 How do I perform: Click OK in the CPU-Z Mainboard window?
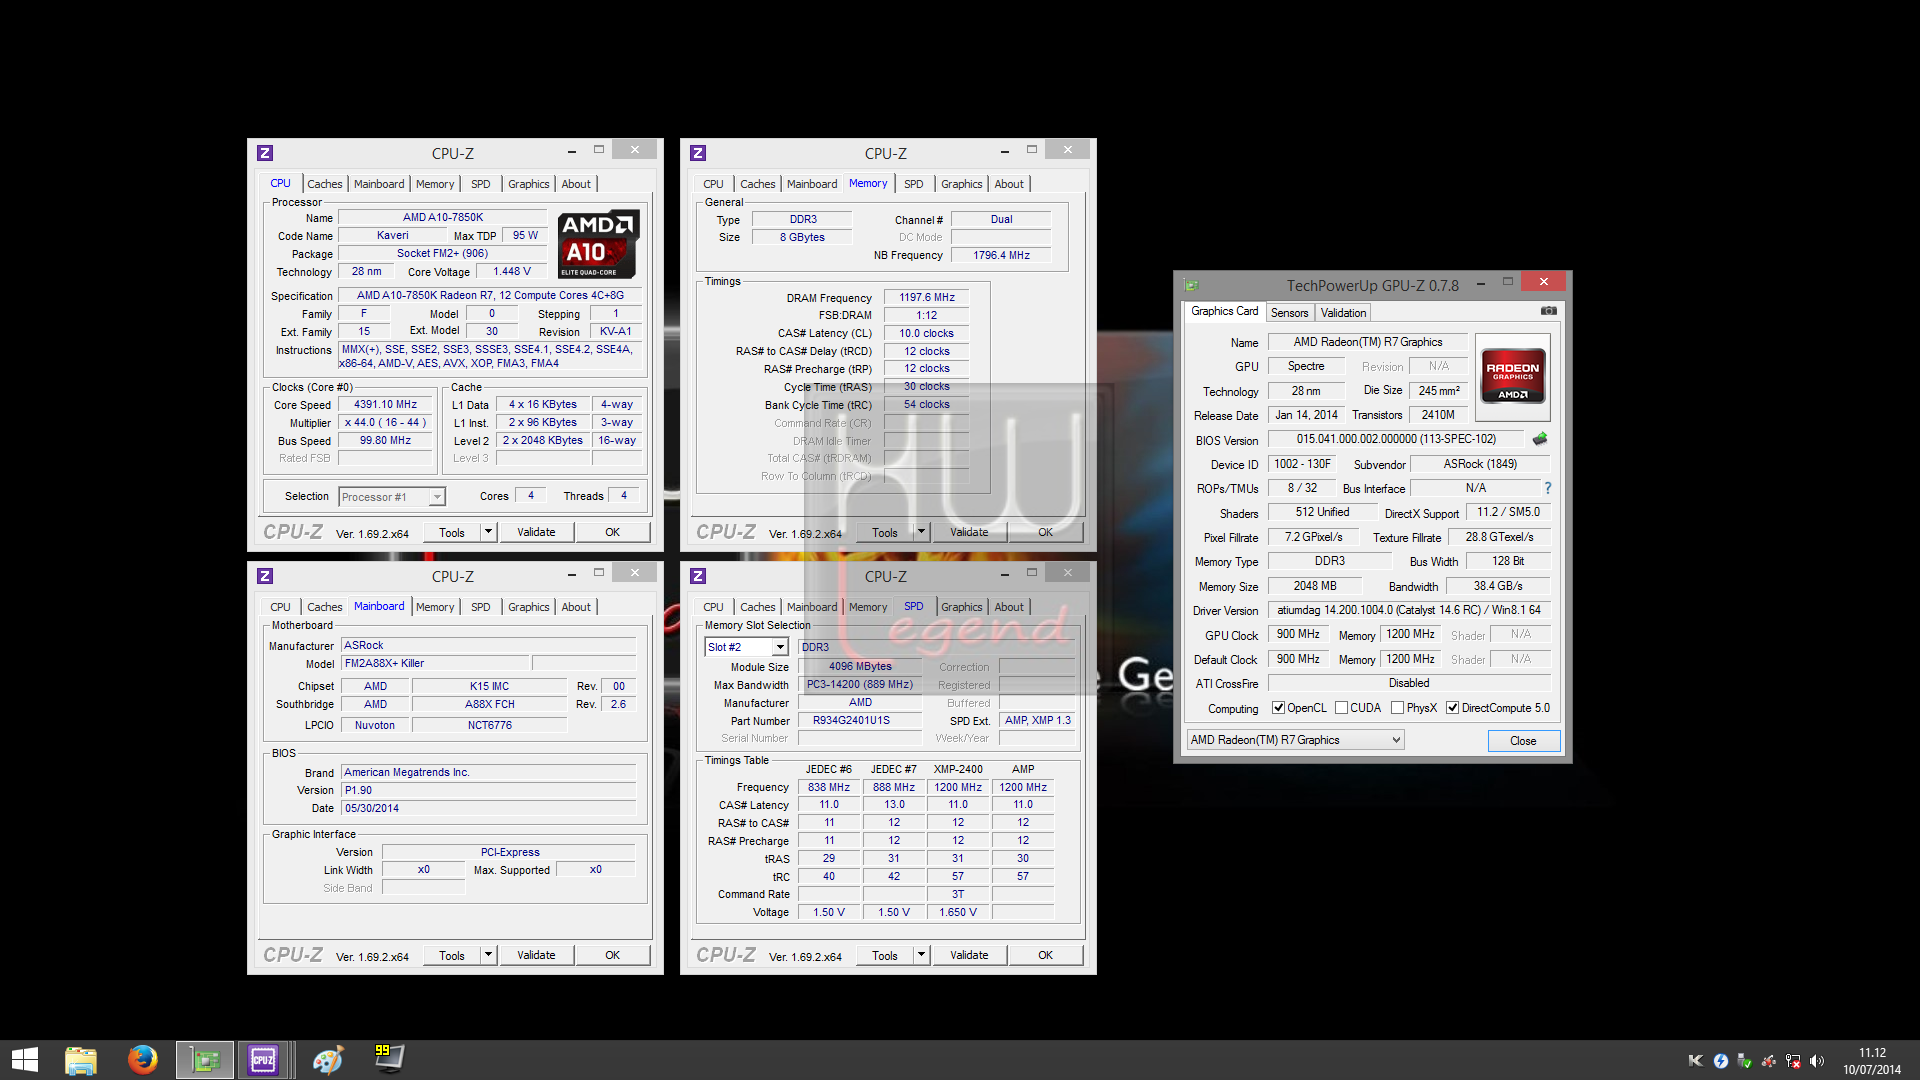pos(612,955)
